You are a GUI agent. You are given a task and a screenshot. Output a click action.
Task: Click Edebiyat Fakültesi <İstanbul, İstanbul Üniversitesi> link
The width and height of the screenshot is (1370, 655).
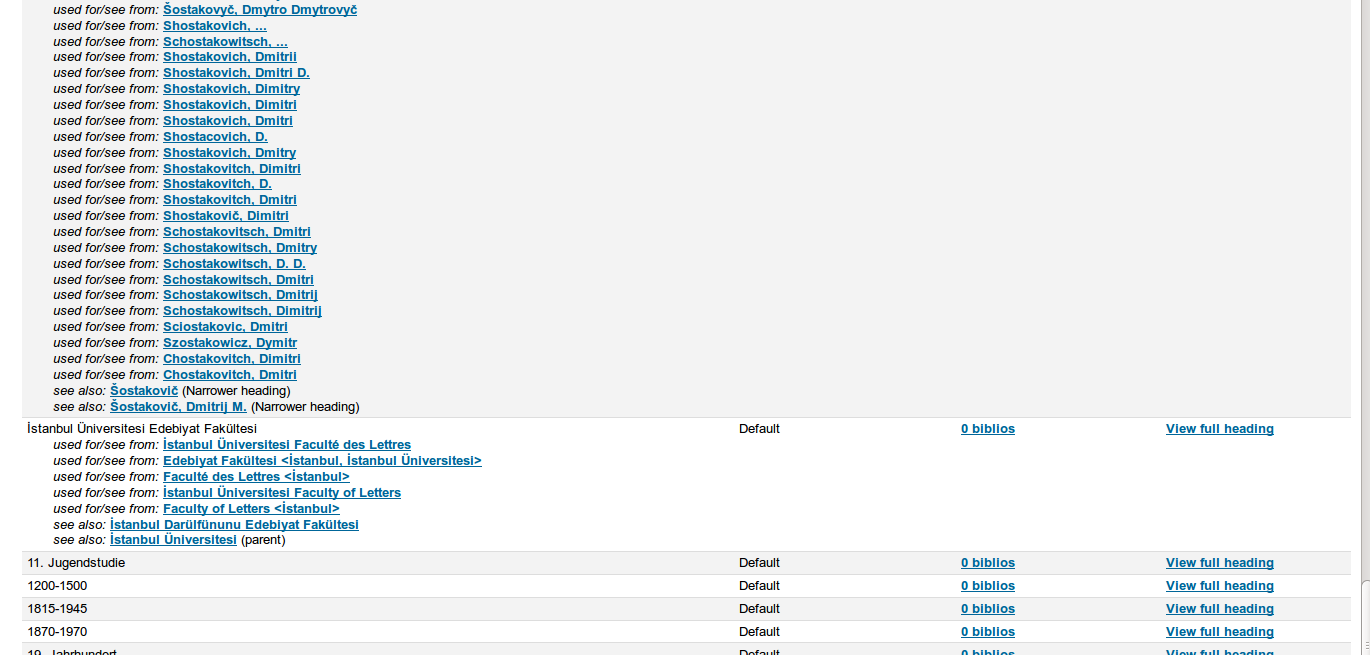click(x=322, y=461)
